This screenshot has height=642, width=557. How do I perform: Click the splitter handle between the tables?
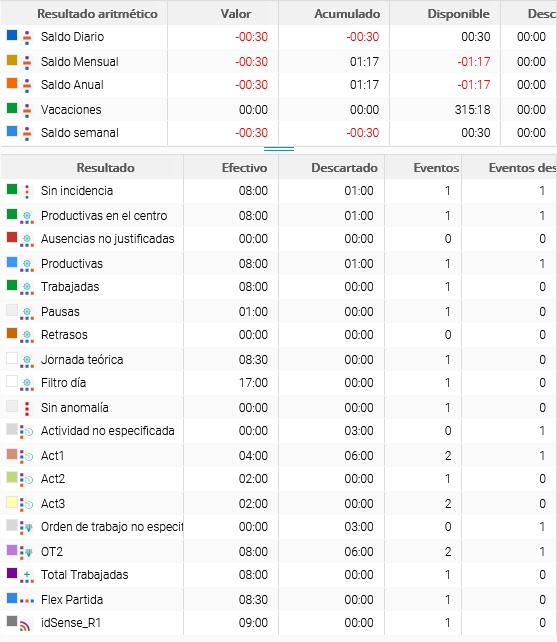[279, 149]
